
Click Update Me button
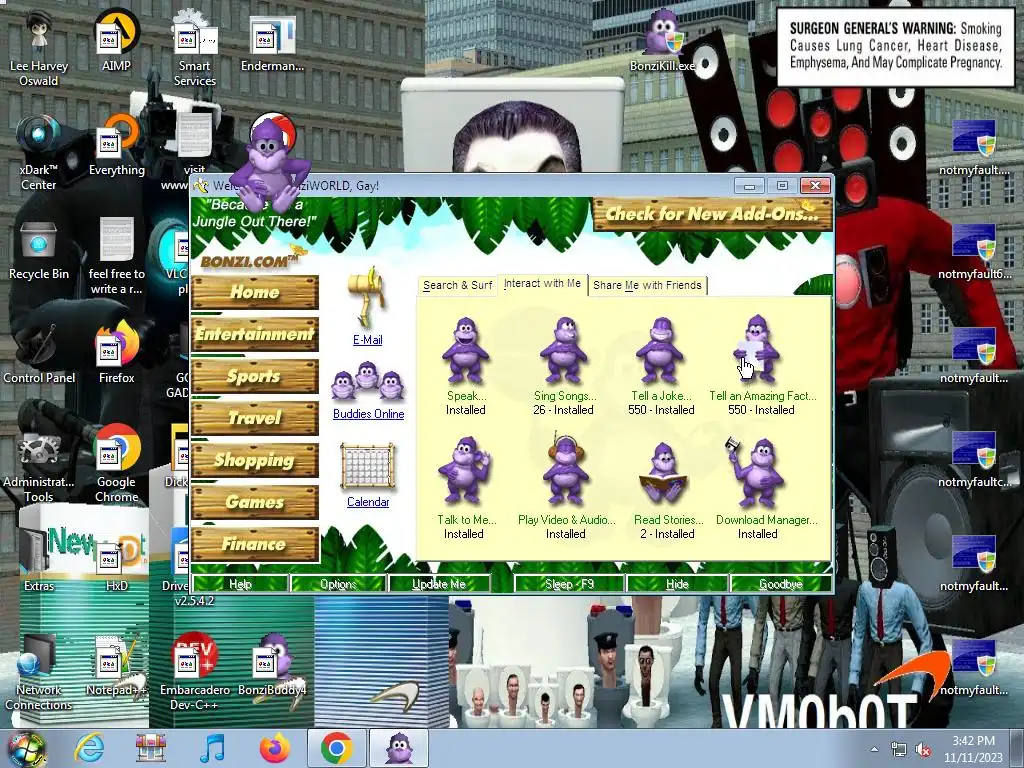(x=438, y=584)
